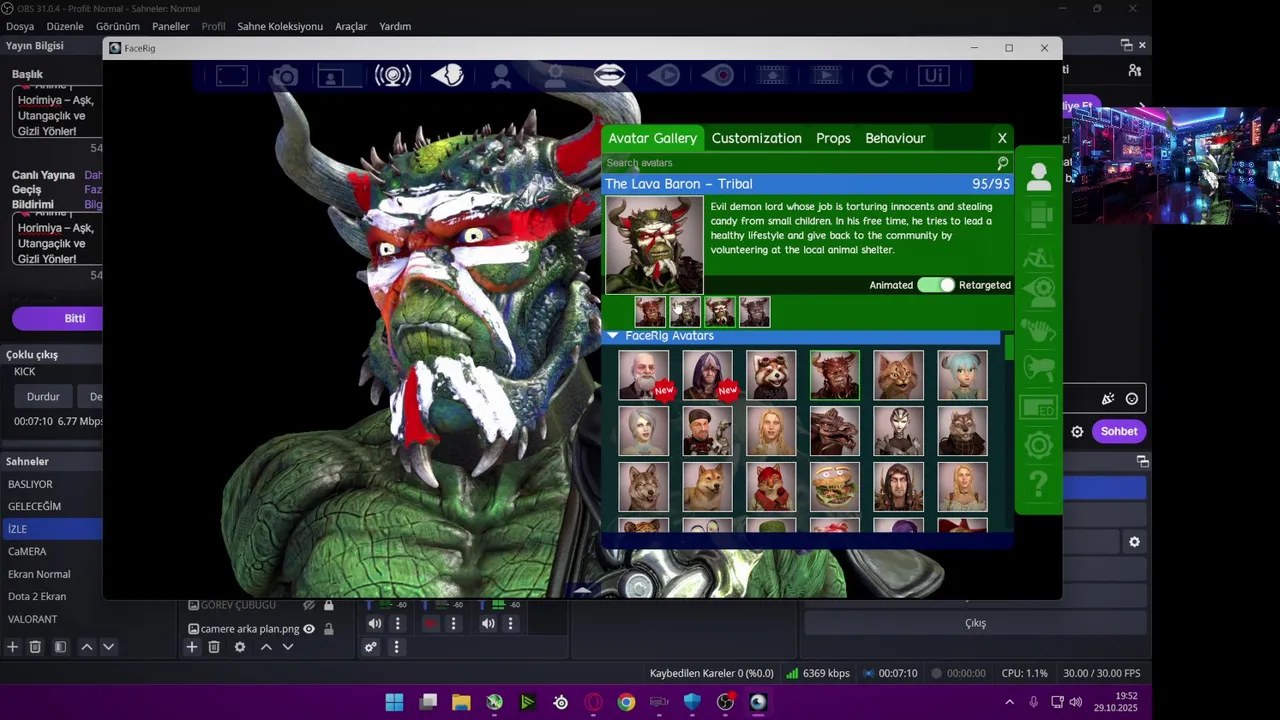The image size is (1280, 720).
Task: Toggle Animated / Retargeted switch
Action: pos(936,285)
